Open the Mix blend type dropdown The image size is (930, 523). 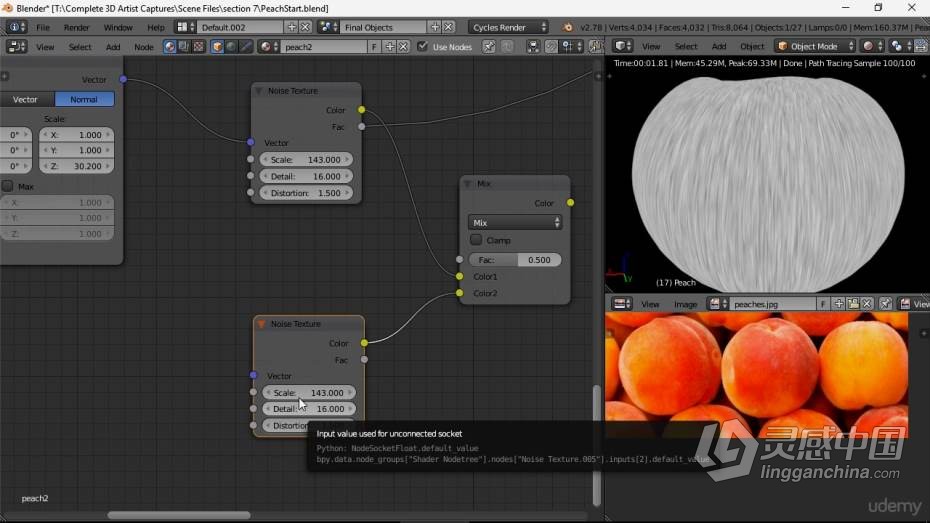point(515,222)
